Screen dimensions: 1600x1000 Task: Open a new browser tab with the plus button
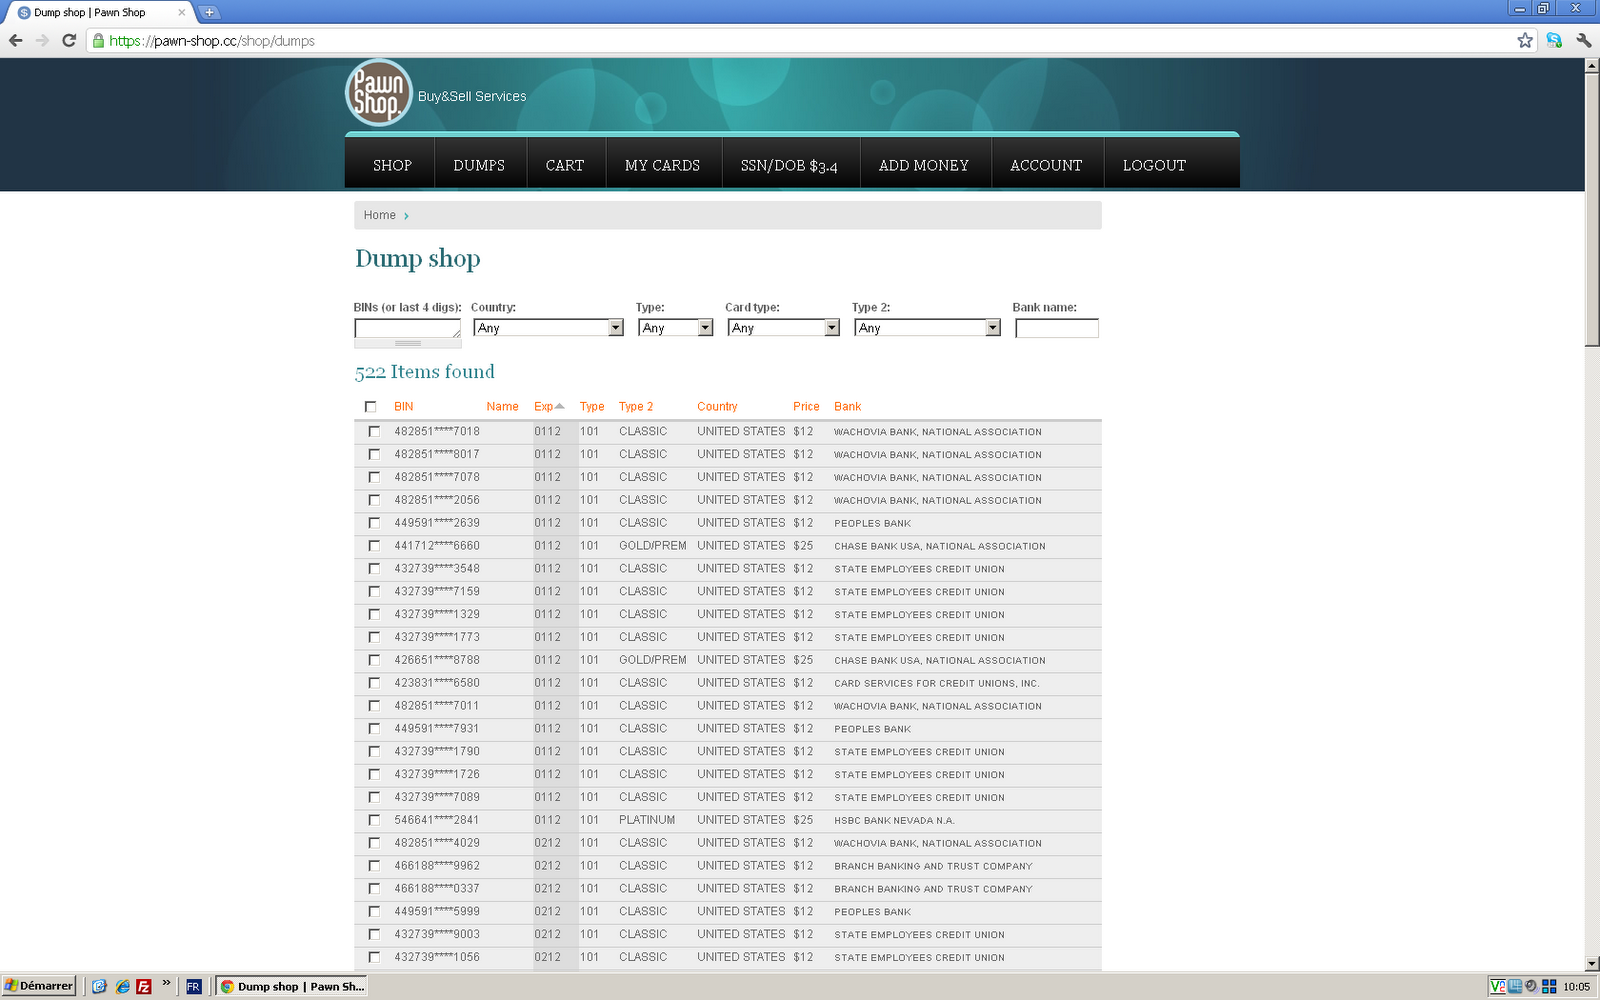point(209,13)
